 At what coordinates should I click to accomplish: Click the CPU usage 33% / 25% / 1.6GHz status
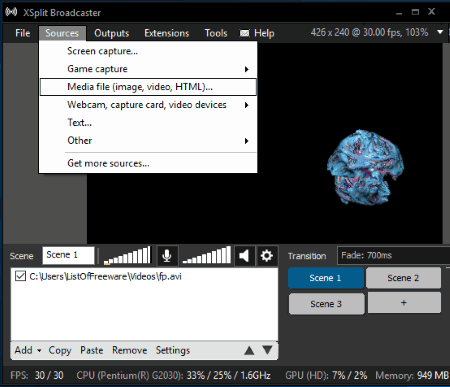(173, 376)
